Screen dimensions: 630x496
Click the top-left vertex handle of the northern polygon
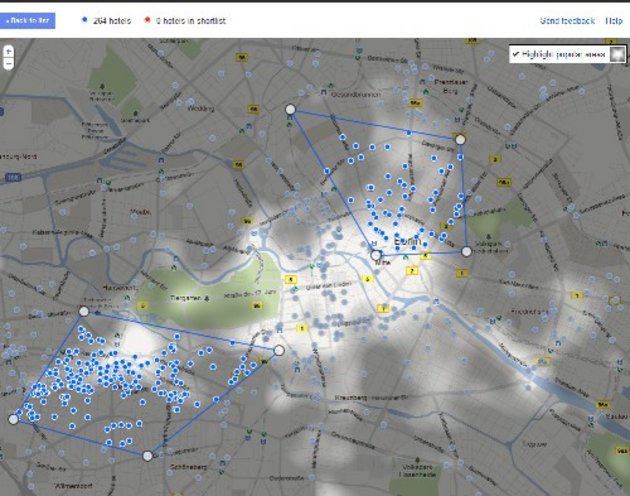click(291, 110)
